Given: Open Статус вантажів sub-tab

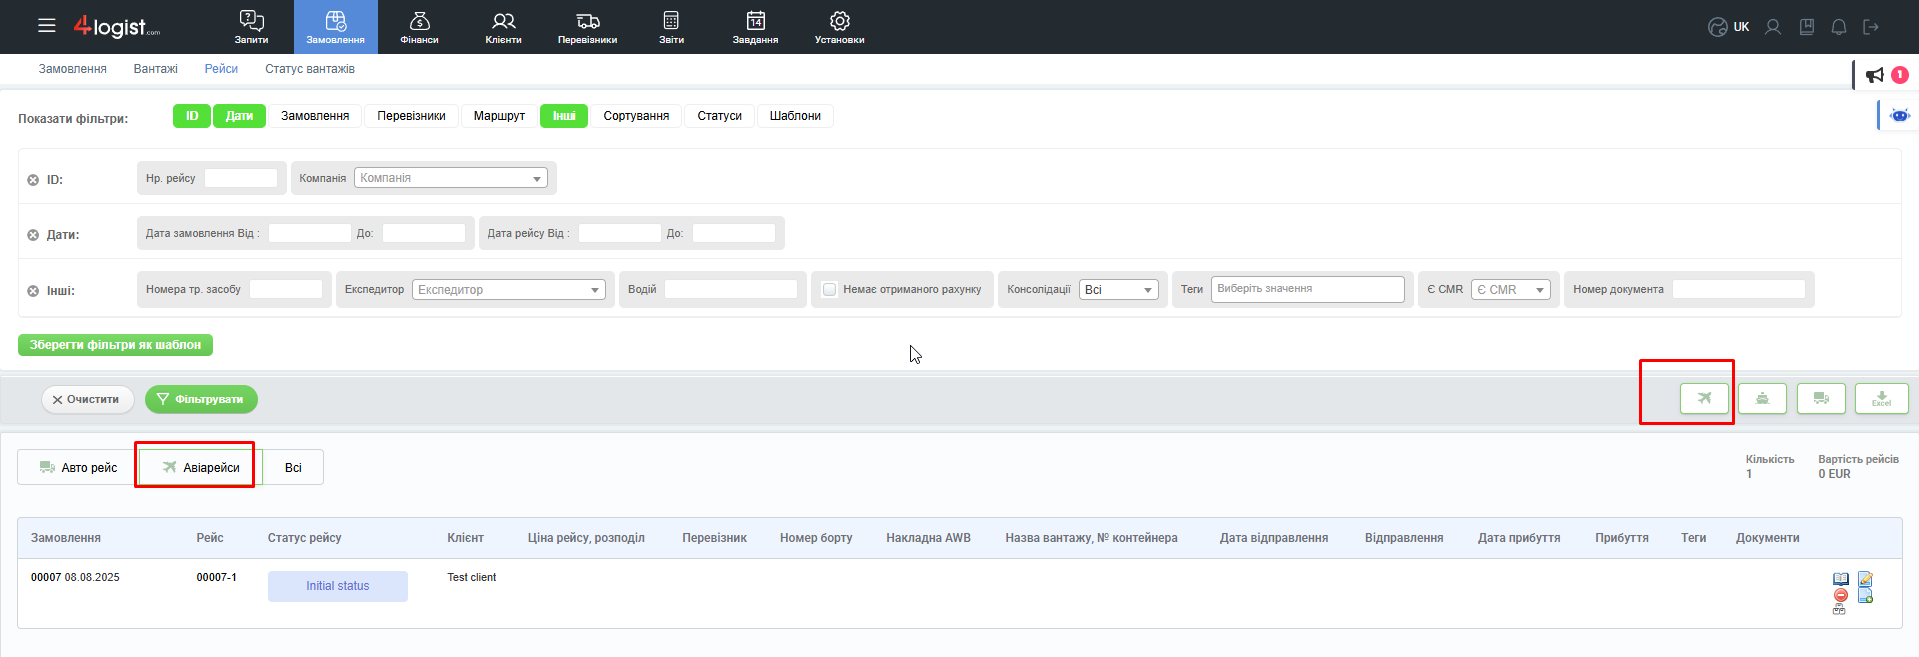Looking at the screenshot, I should (x=310, y=69).
